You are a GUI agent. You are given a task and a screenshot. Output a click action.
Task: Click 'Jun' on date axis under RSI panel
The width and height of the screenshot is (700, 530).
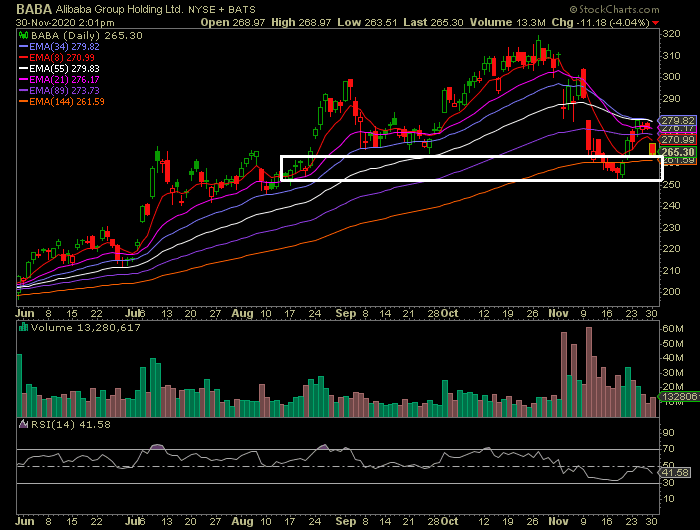pos(25,522)
